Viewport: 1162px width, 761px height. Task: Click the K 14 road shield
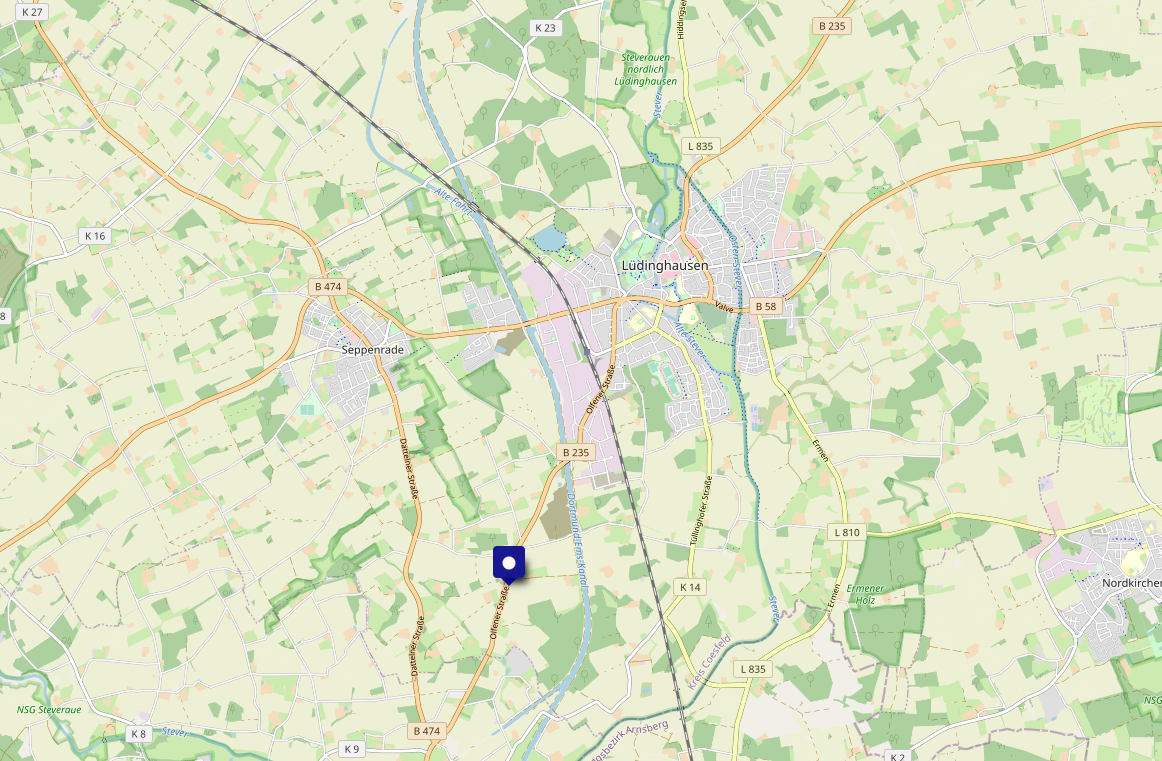click(x=690, y=587)
